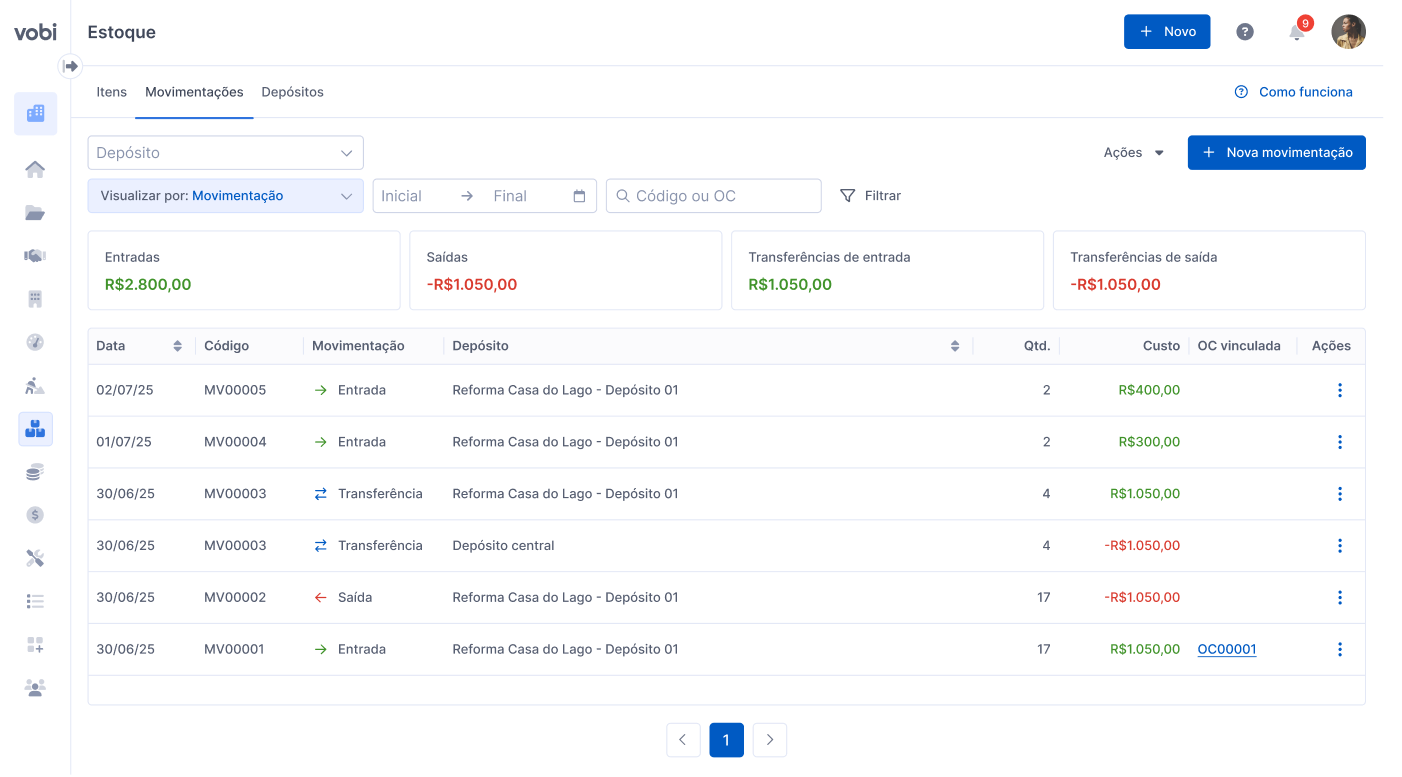Expand the sidebar with the arrow toggle
1402x777 pixels.
tap(70, 66)
